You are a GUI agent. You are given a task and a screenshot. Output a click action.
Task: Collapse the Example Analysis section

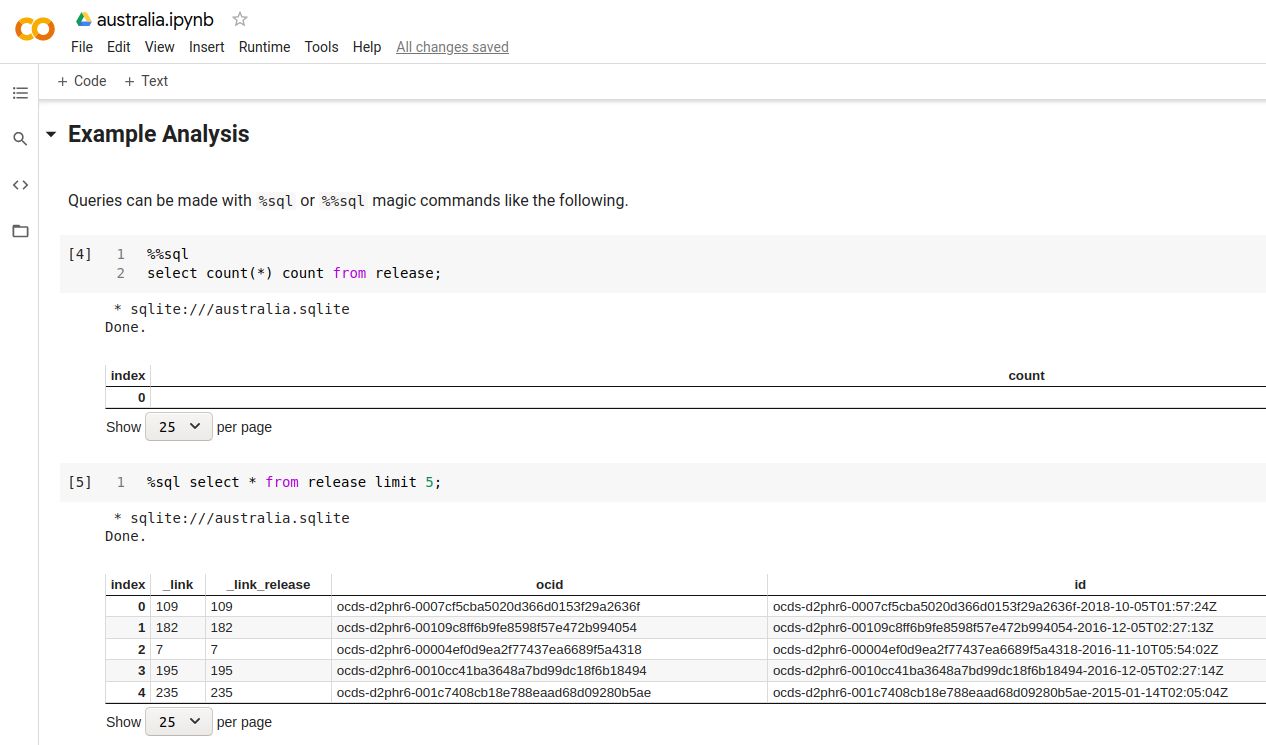pyautogui.click(x=51, y=134)
